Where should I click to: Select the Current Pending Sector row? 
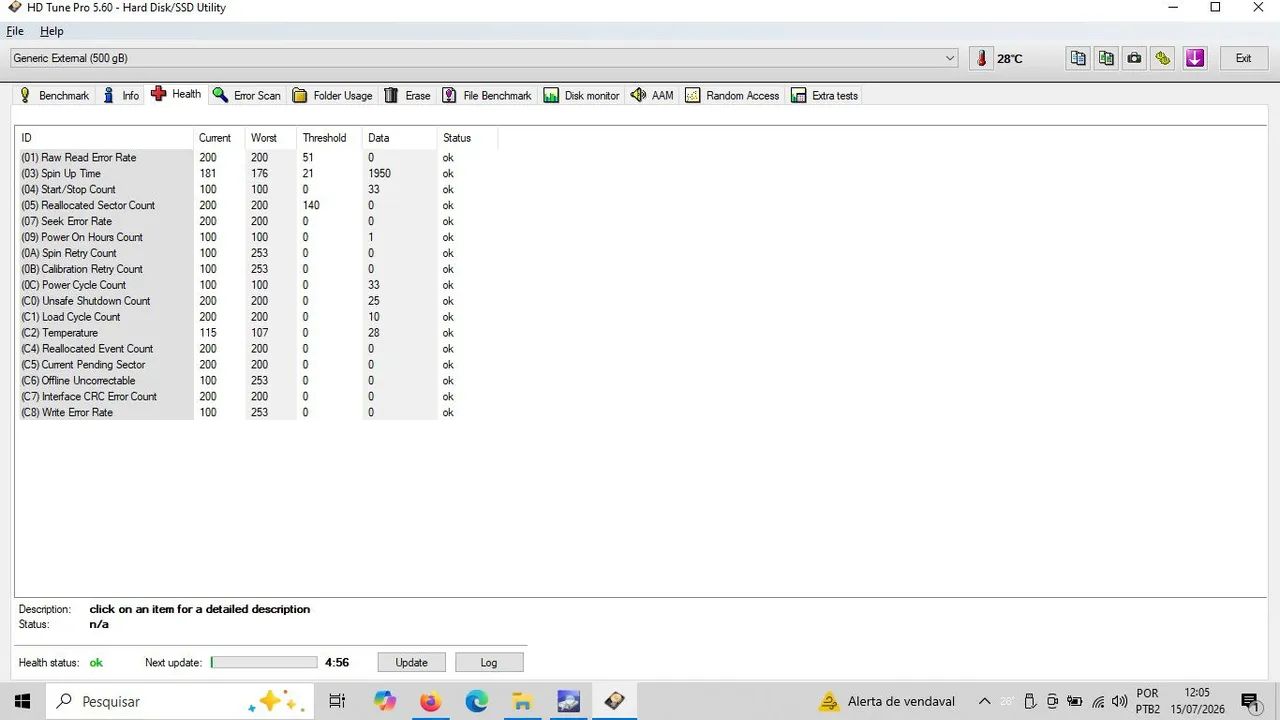pos(257,365)
